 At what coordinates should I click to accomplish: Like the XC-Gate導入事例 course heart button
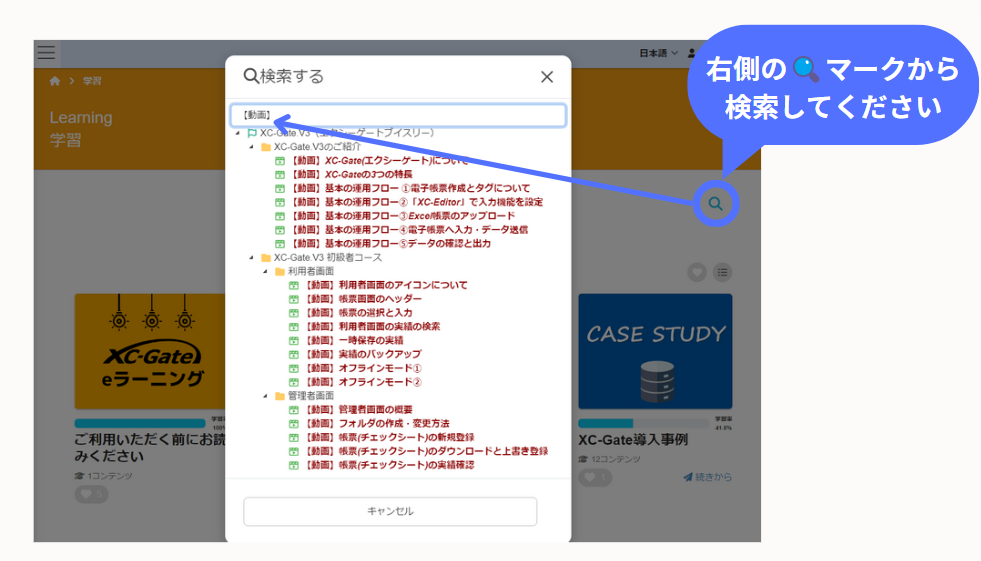pyautogui.click(x=592, y=477)
